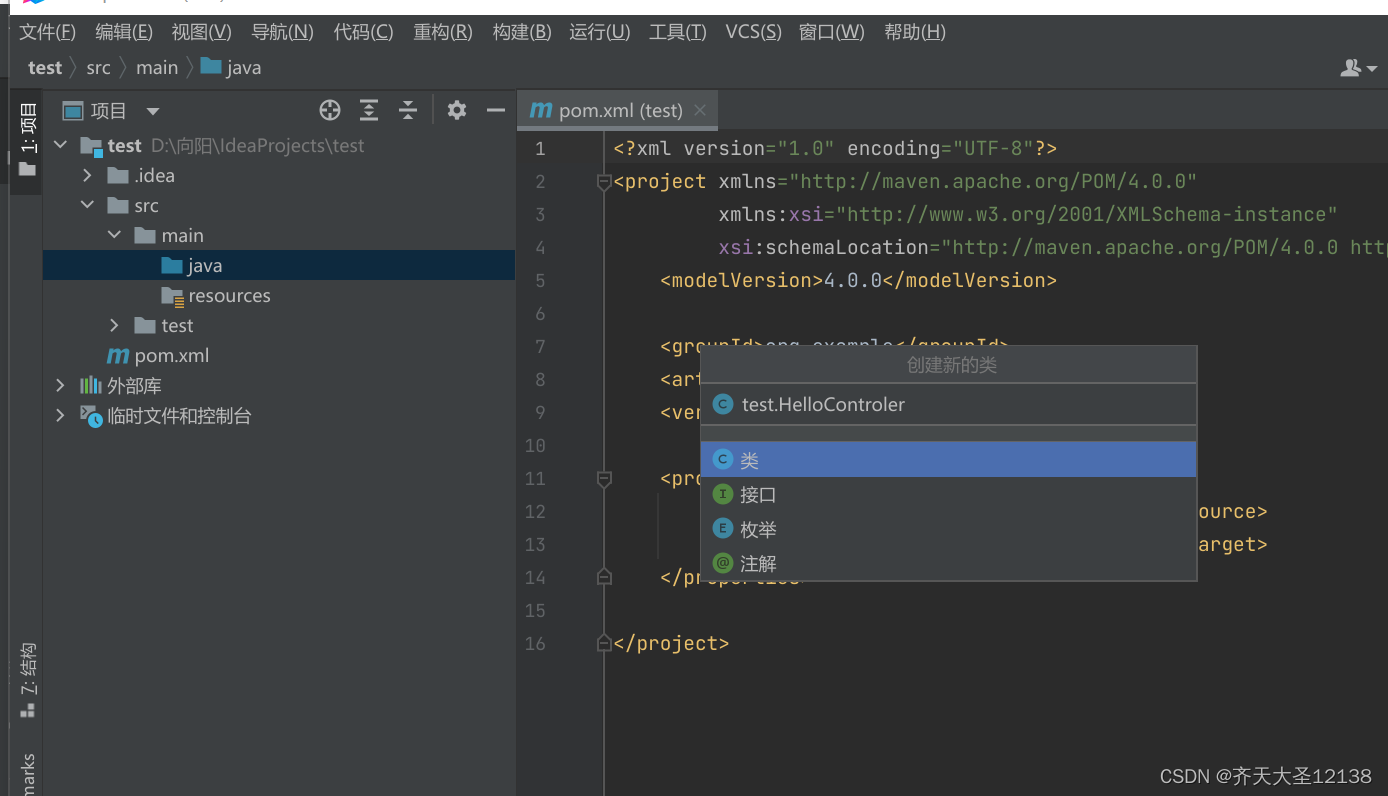
Task: Click the Maven m icon on editor tab
Action: tap(541, 110)
